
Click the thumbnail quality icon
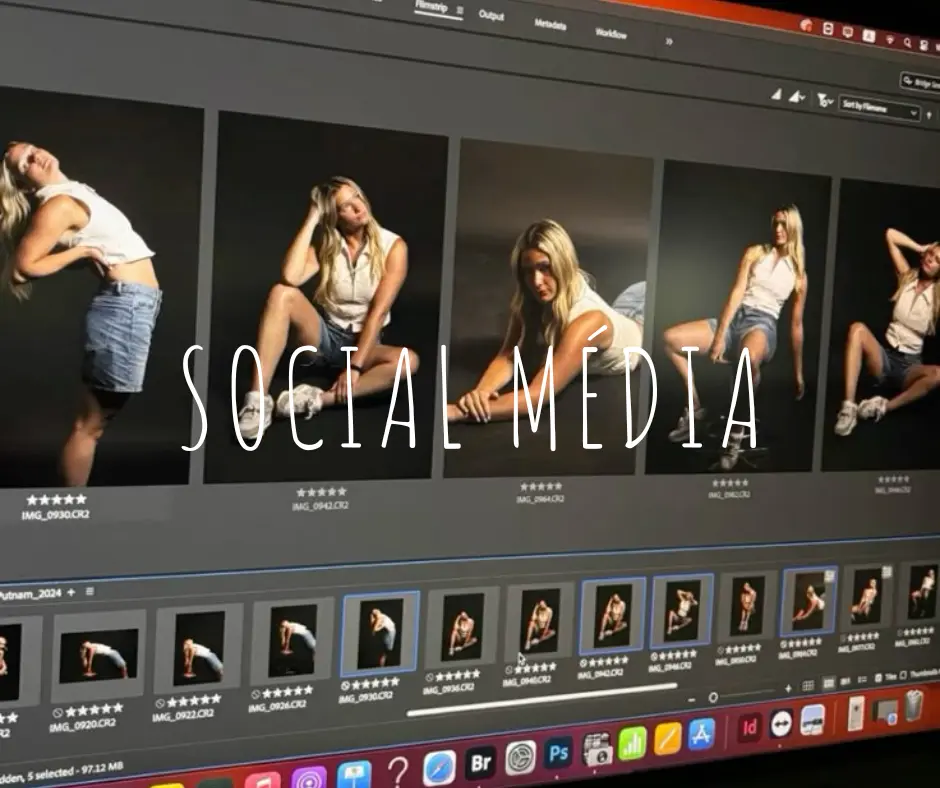(776, 94)
